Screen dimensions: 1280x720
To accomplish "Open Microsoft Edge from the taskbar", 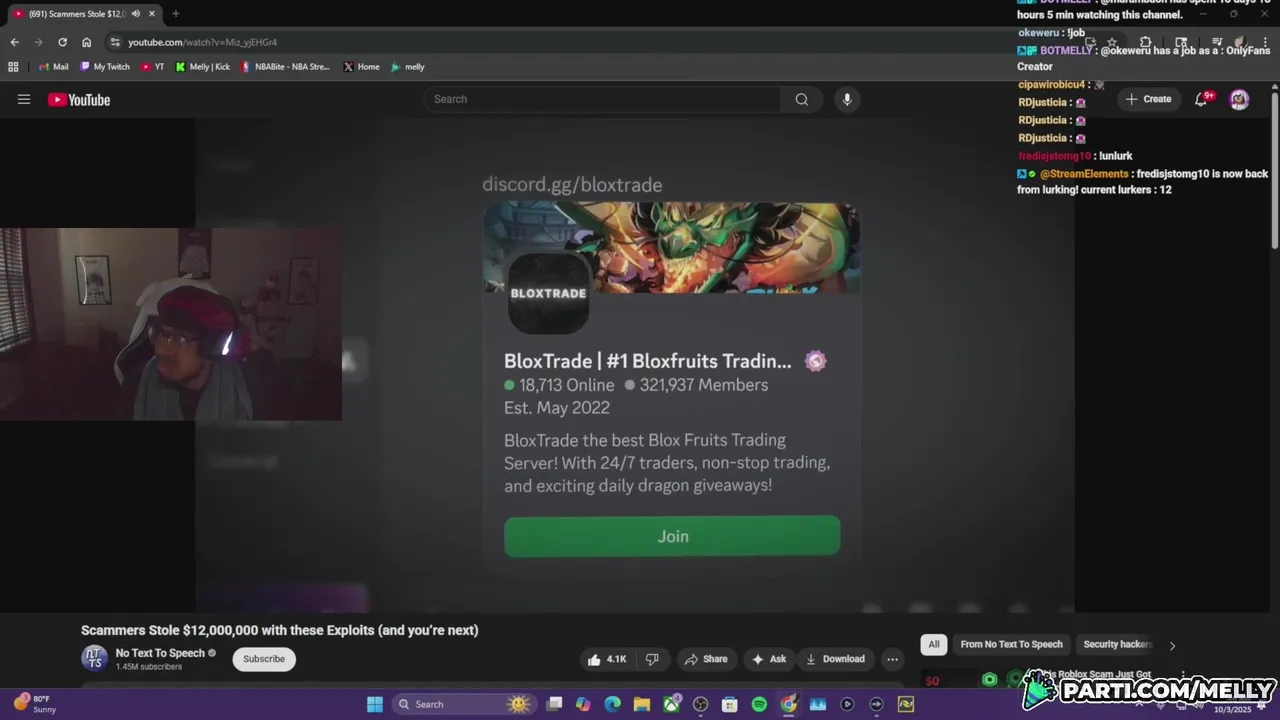I will tap(612, 704).
